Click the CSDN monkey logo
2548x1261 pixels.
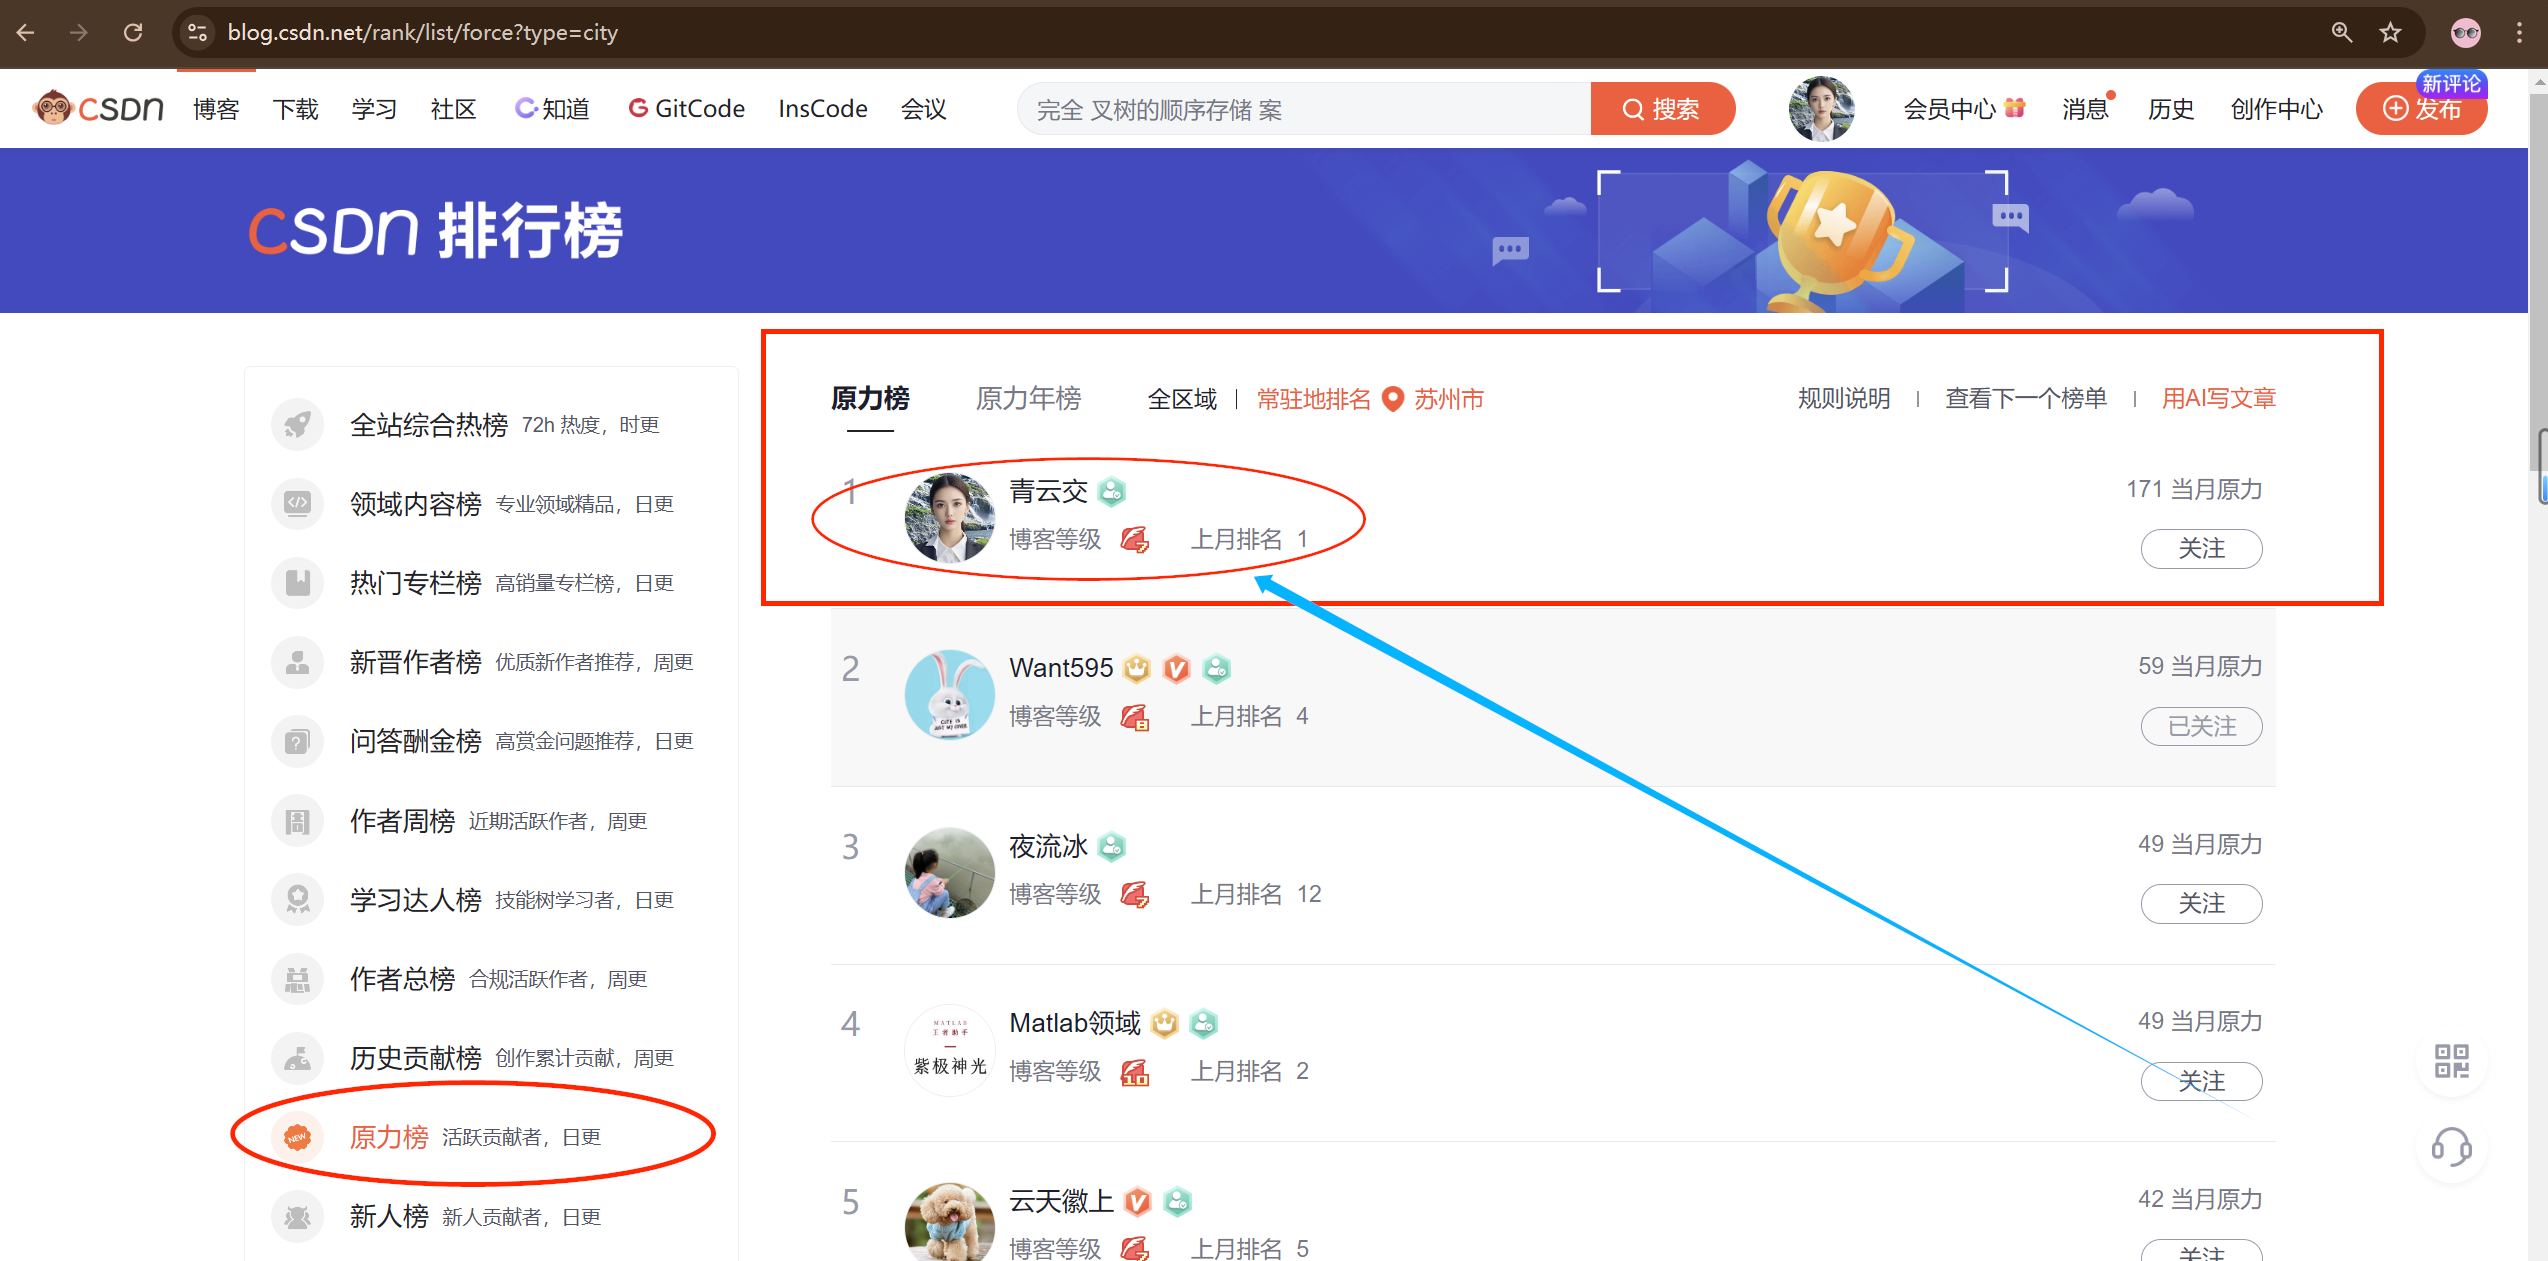[x=98, y=108]
